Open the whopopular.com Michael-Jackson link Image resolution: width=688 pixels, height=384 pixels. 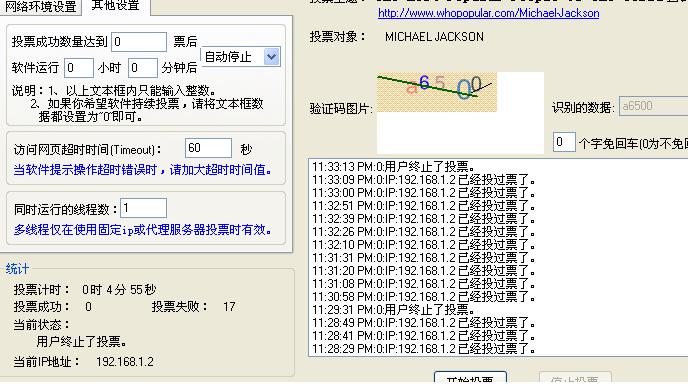click(488, 13)
